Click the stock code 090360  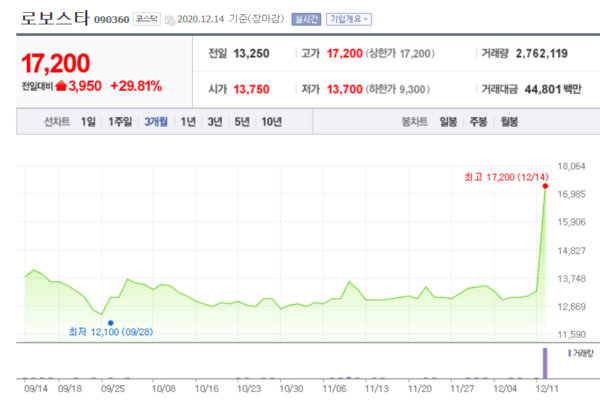pos(111,20)
